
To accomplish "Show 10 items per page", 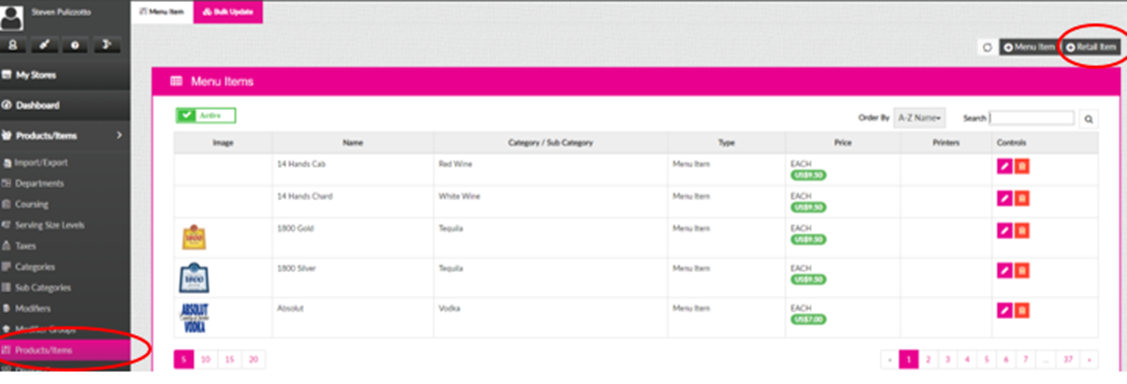I will (206, 360).
